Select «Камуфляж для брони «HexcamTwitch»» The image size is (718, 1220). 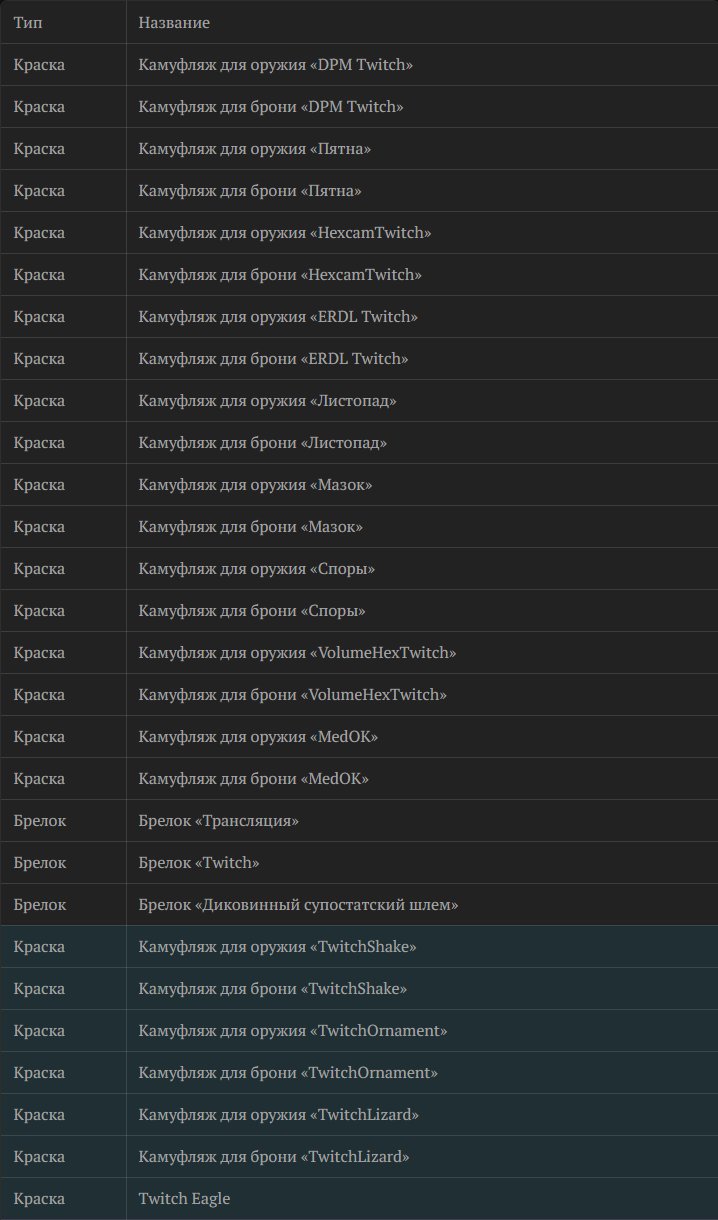280,275
